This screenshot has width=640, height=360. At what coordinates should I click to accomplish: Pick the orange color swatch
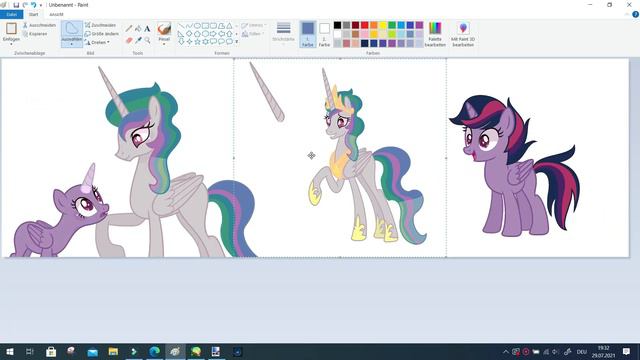tap(374, 25)
